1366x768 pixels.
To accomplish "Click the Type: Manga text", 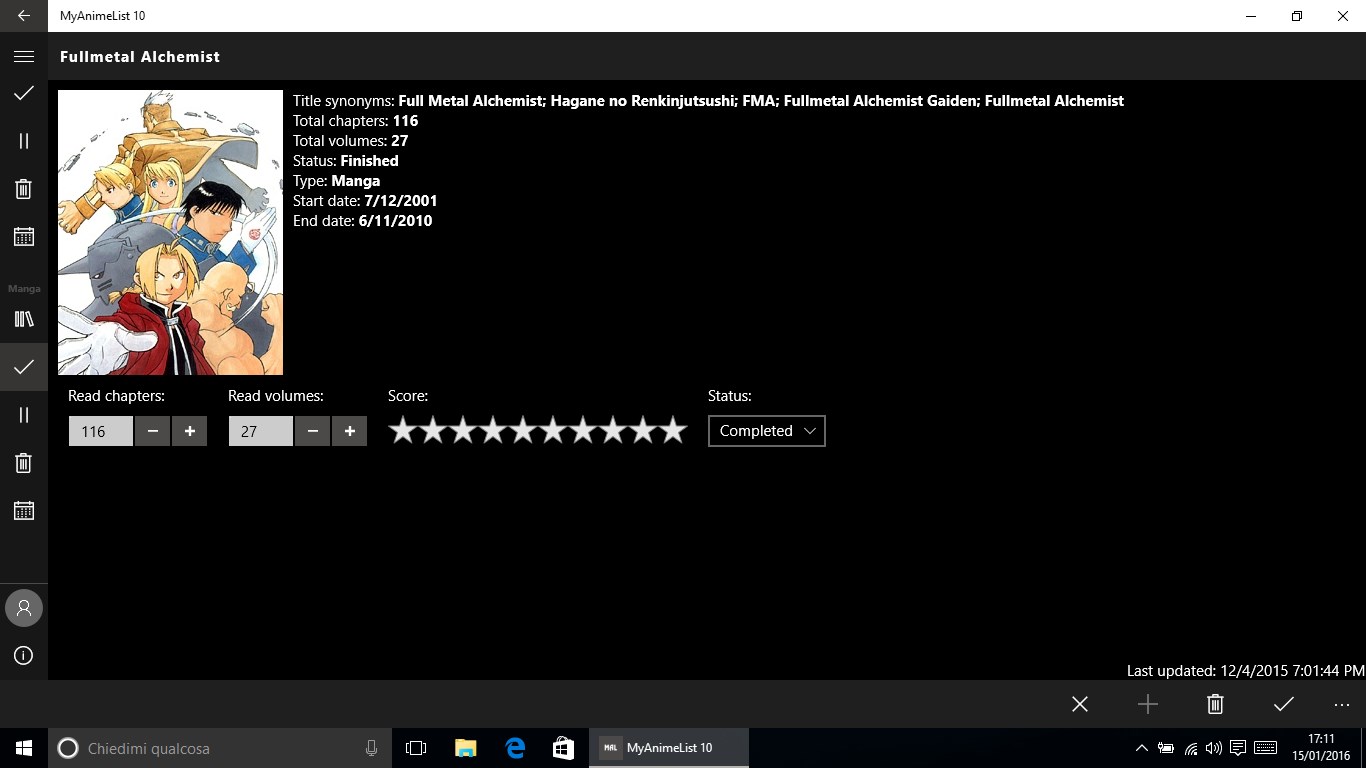I will tap(337, 181).
